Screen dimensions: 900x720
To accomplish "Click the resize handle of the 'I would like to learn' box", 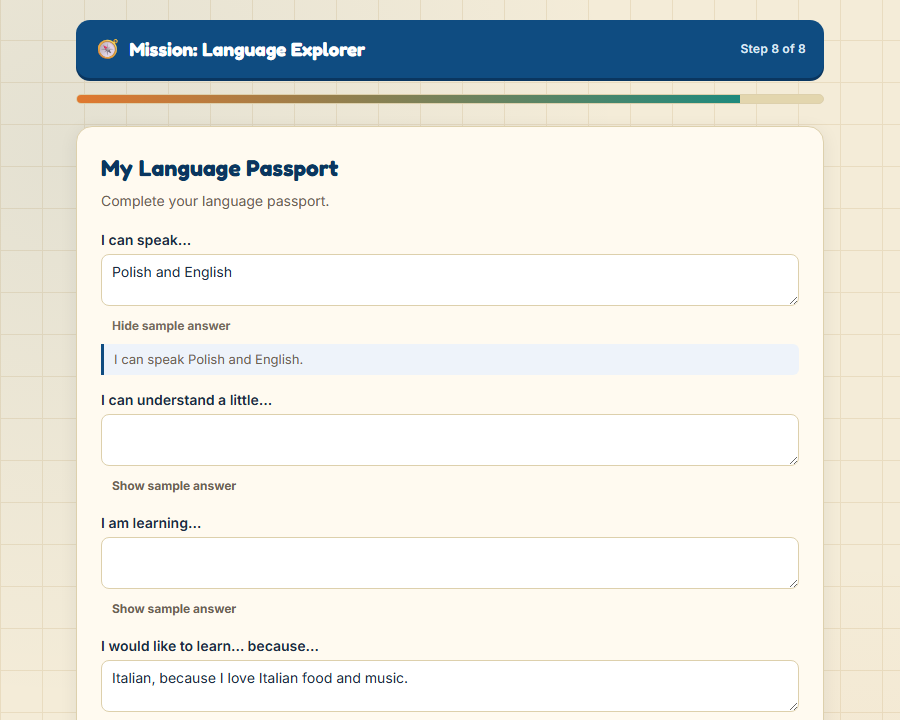I will (x=793, y=706).
